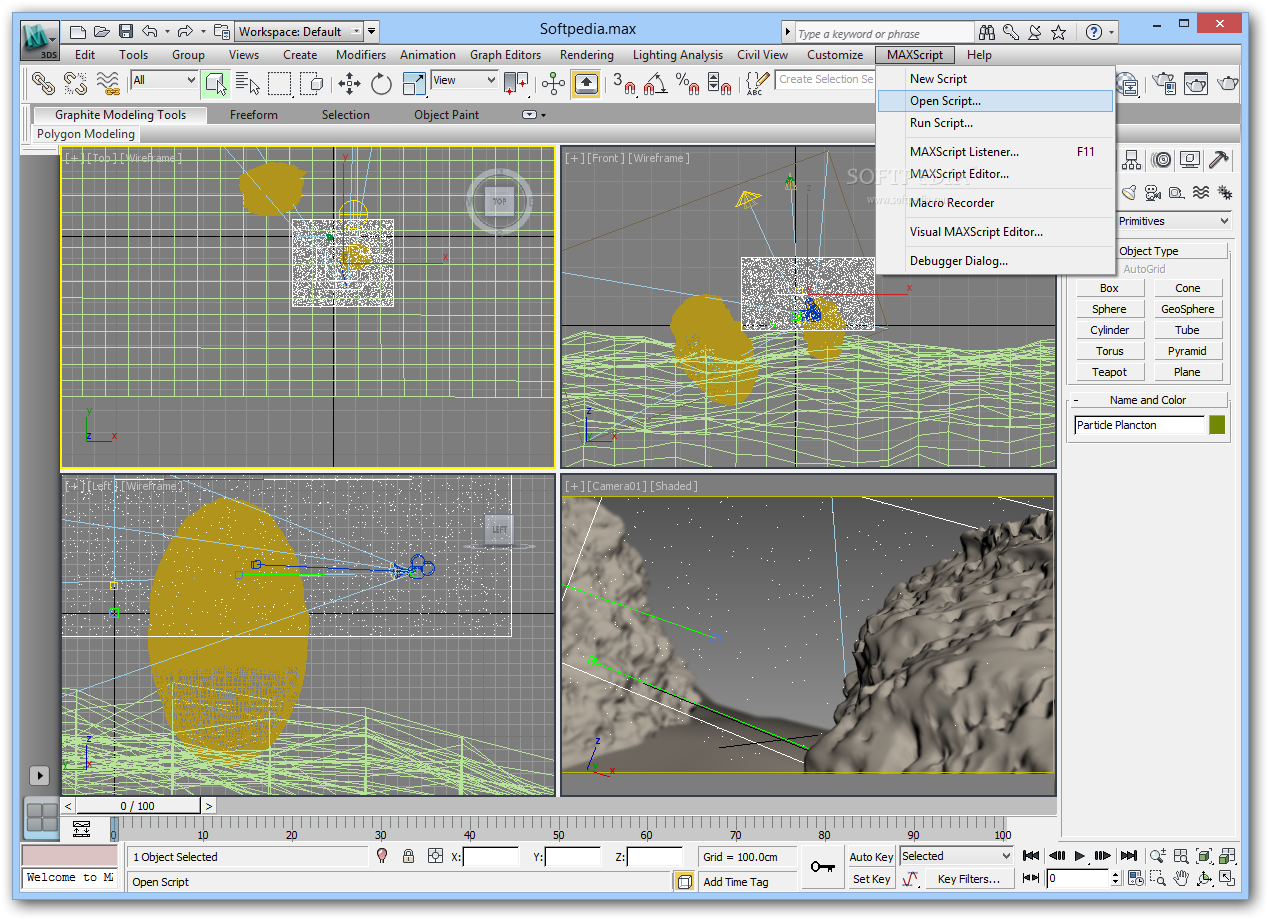
Task: Activate the Select Object tool
Action: coord(214,83)
